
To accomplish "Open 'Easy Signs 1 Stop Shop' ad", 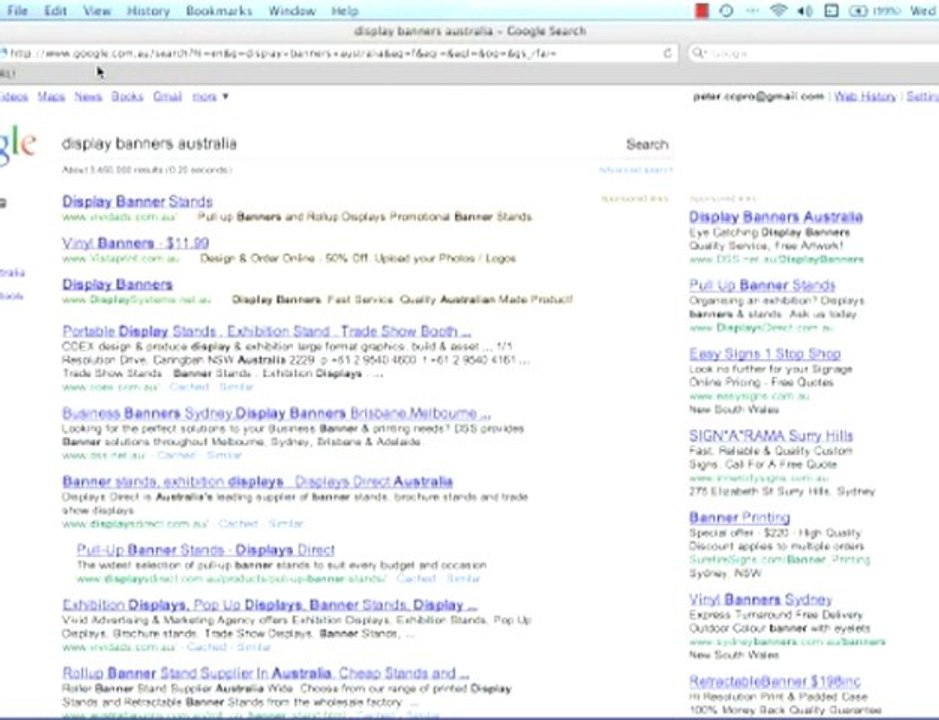I will pyautogui.click(x=765, y=353).
